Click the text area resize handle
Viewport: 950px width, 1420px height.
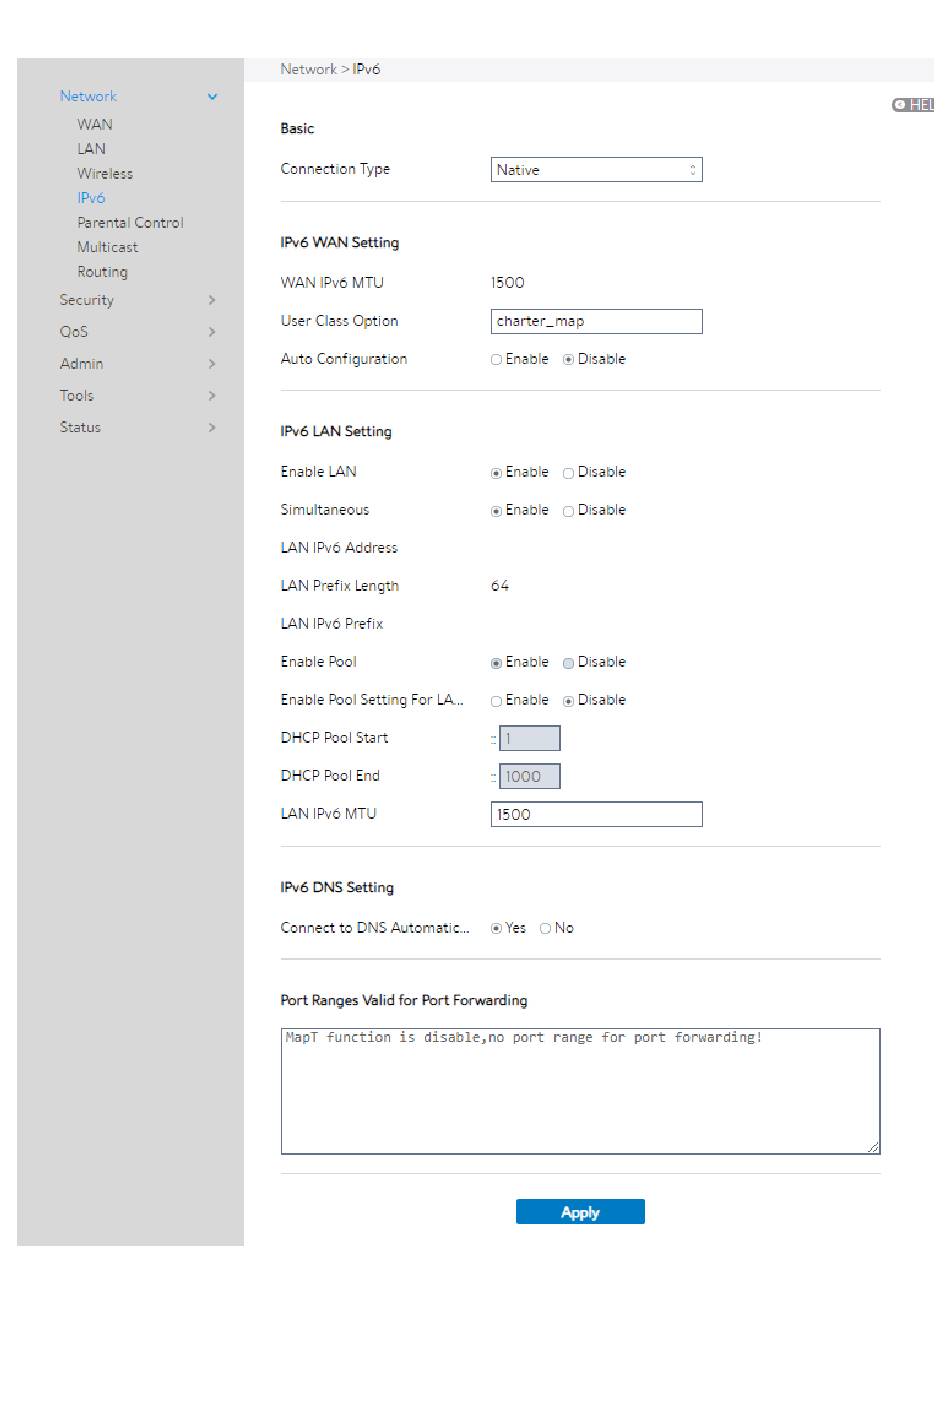coord(873,1148)
